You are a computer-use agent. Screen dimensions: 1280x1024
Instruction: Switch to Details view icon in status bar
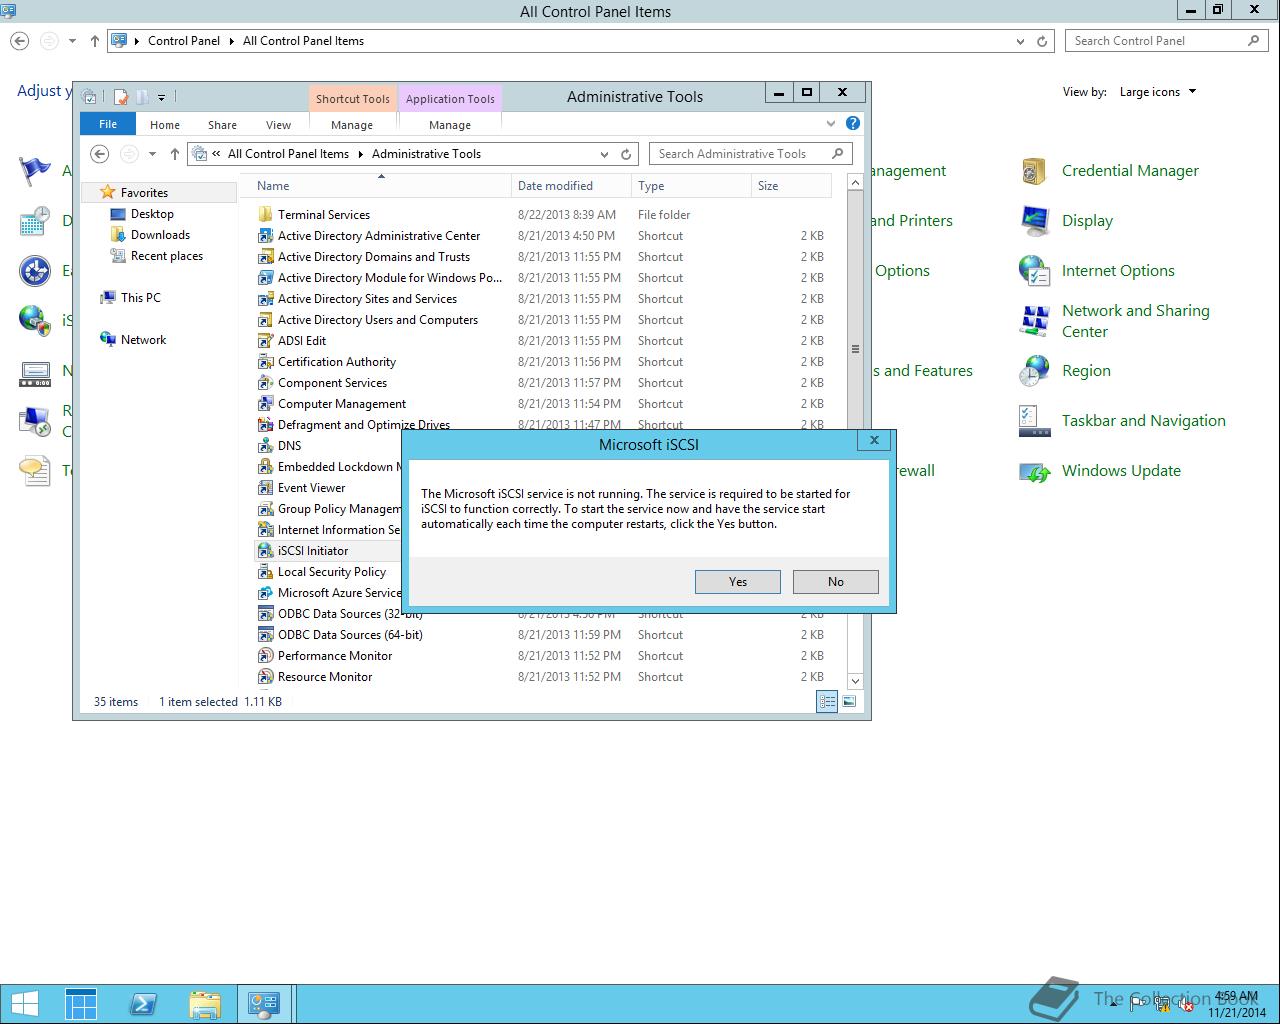[x=827, y=702]
